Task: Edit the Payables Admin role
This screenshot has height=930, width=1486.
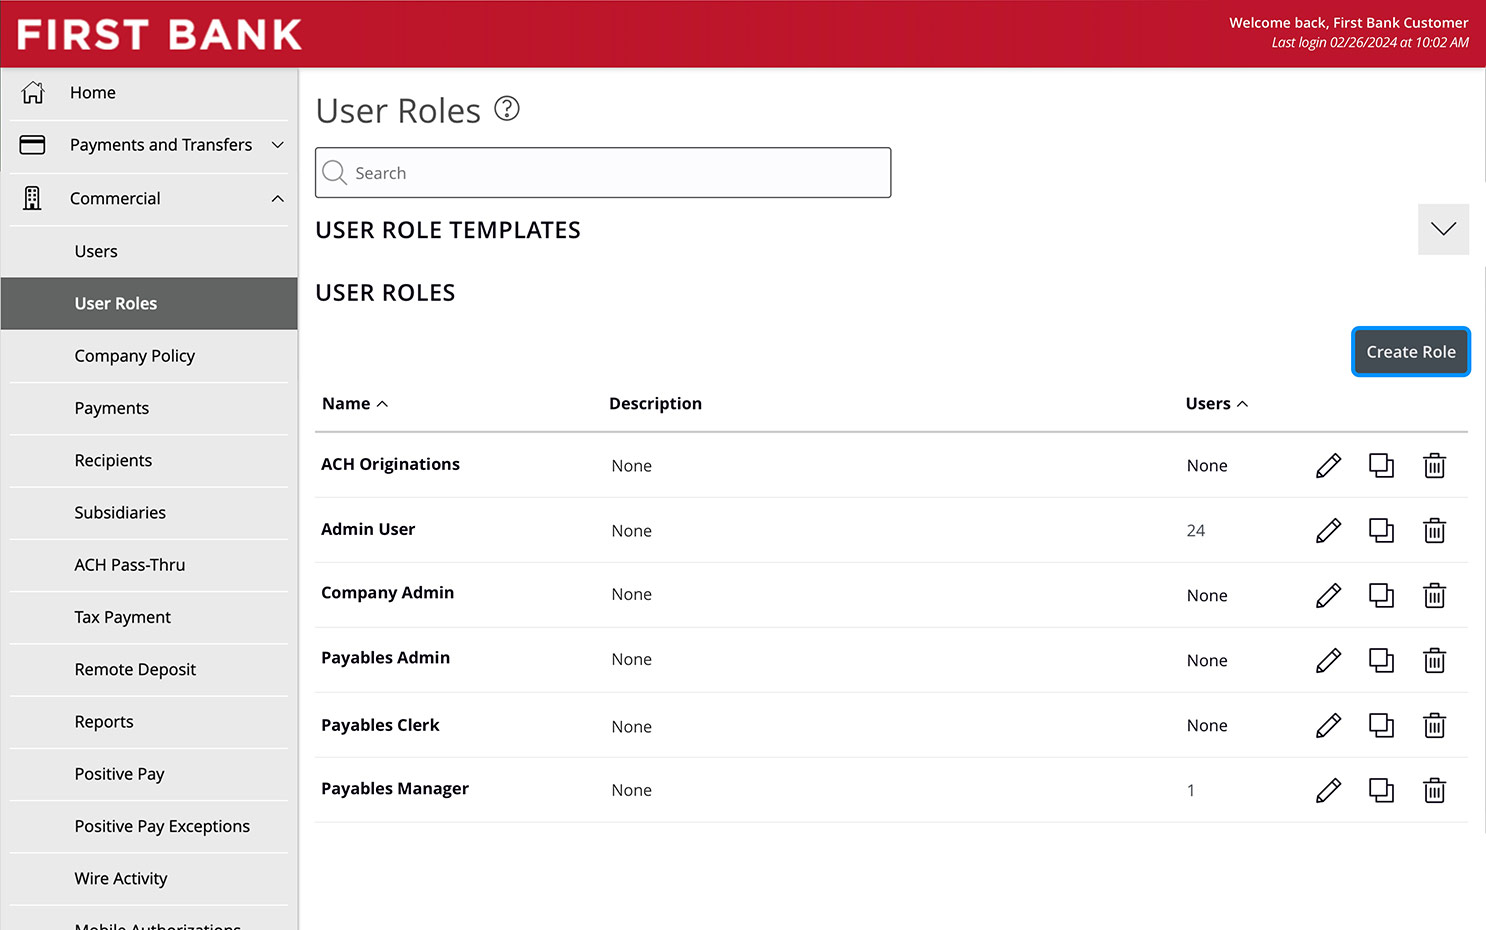Action: coord(1328,661)
